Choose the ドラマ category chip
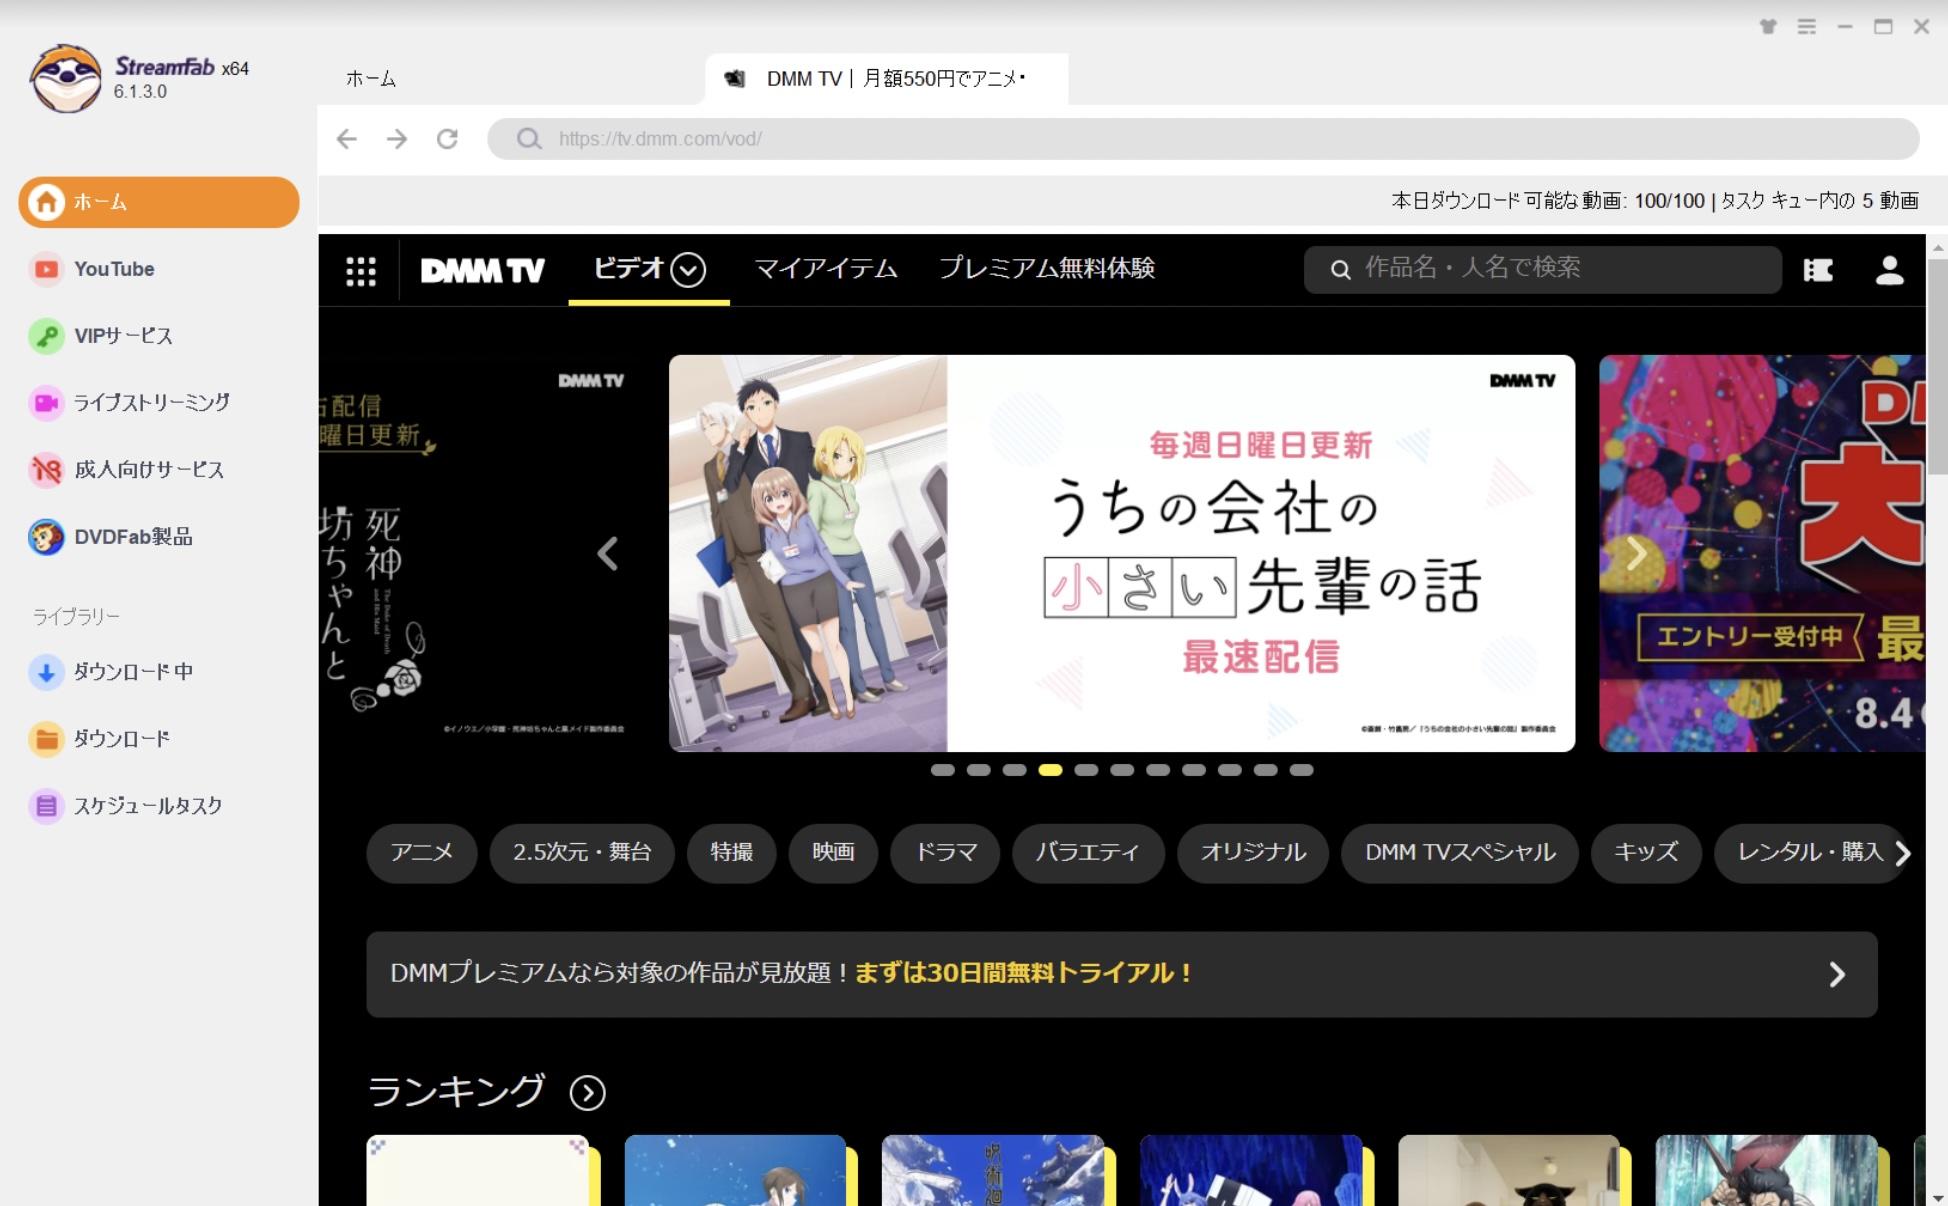 click(x=945, y=853)
